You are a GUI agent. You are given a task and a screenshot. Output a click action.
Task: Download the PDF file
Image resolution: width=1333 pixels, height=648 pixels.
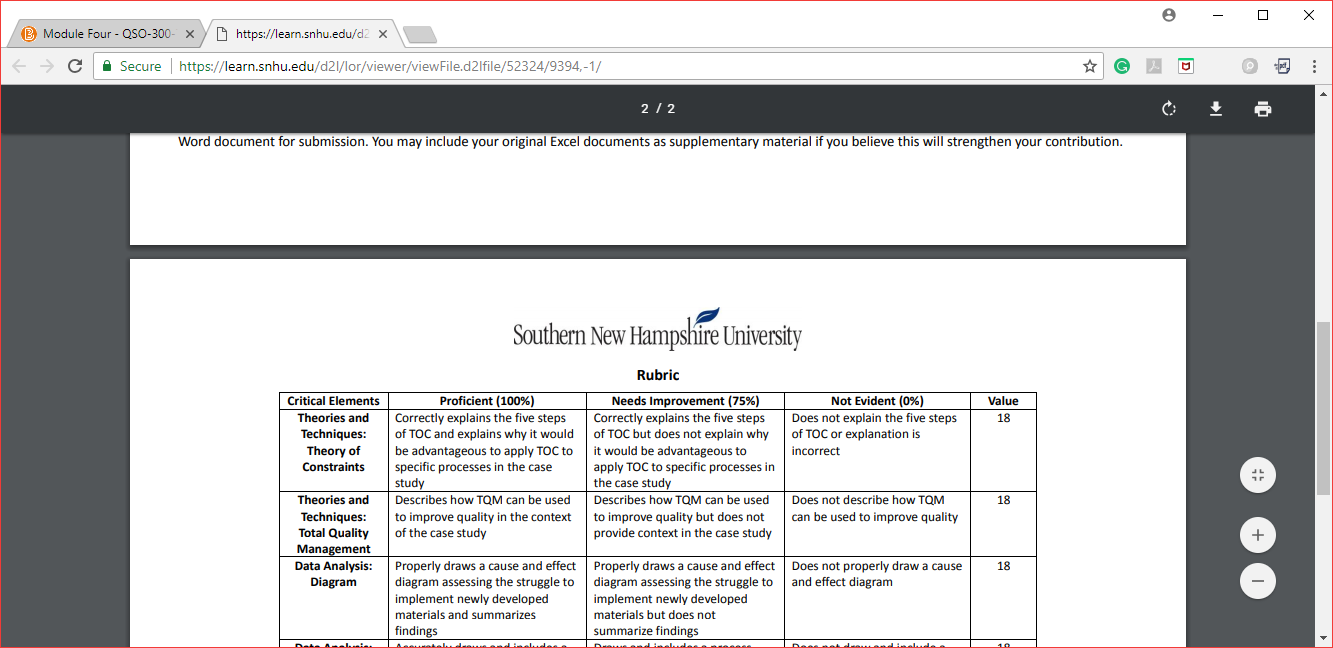pyautogui.click(x=1216, y=109)
